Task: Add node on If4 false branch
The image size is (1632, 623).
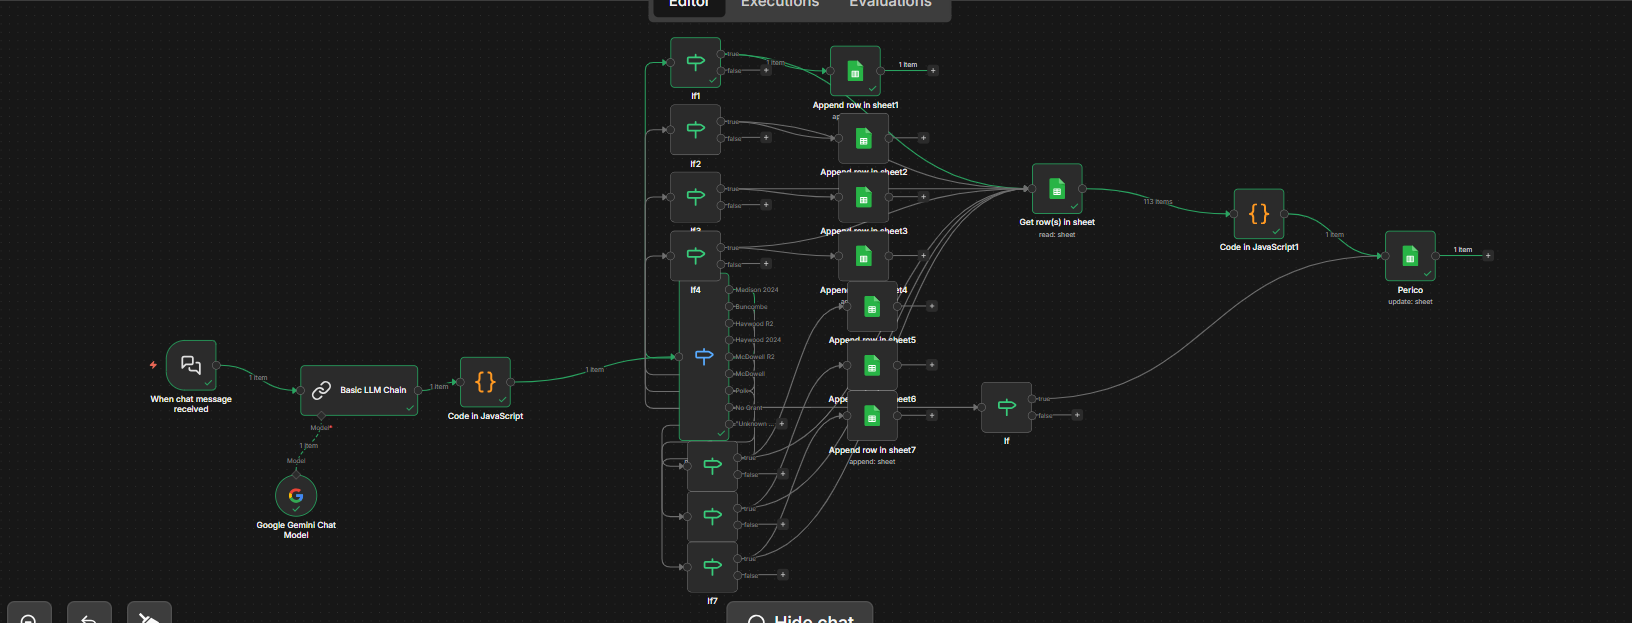Action: click(766, 264)
